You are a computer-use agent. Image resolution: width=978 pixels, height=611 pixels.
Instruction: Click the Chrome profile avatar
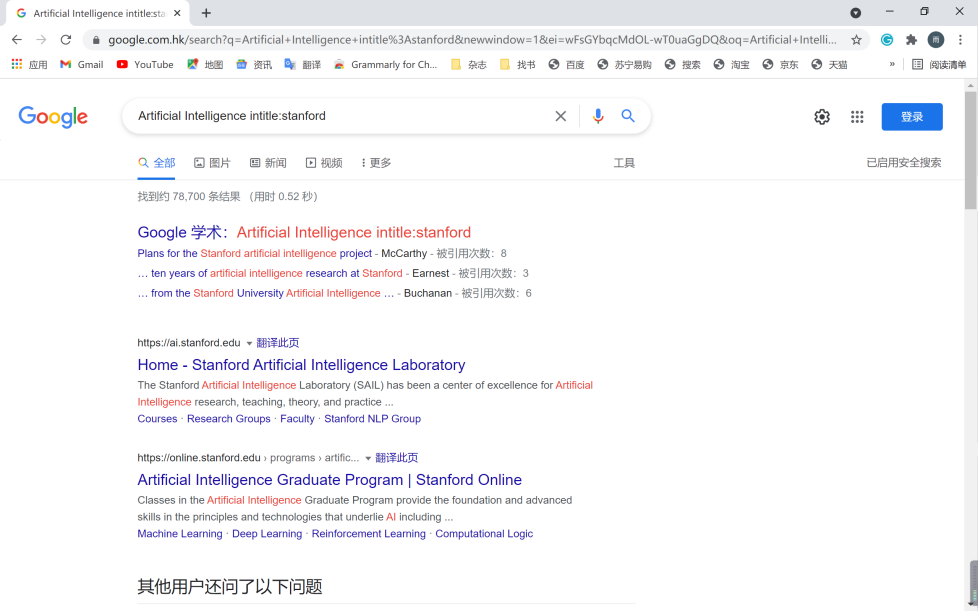(x=936, y=39)
